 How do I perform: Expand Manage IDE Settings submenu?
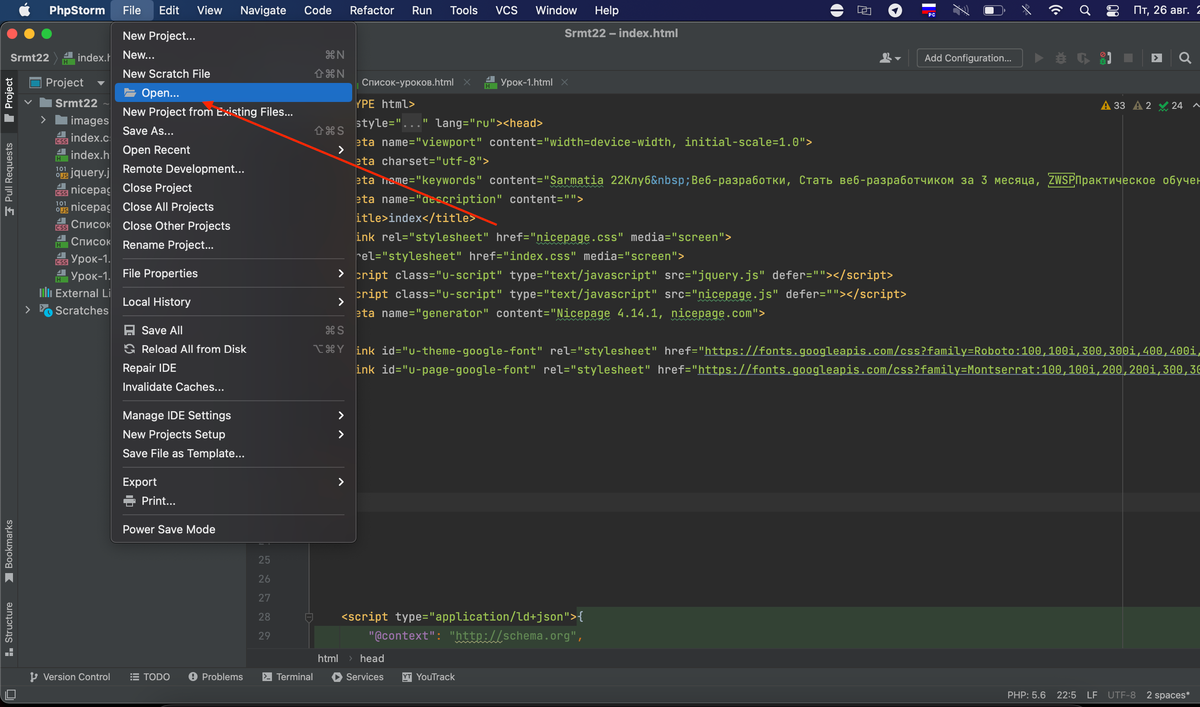(233, 415)
